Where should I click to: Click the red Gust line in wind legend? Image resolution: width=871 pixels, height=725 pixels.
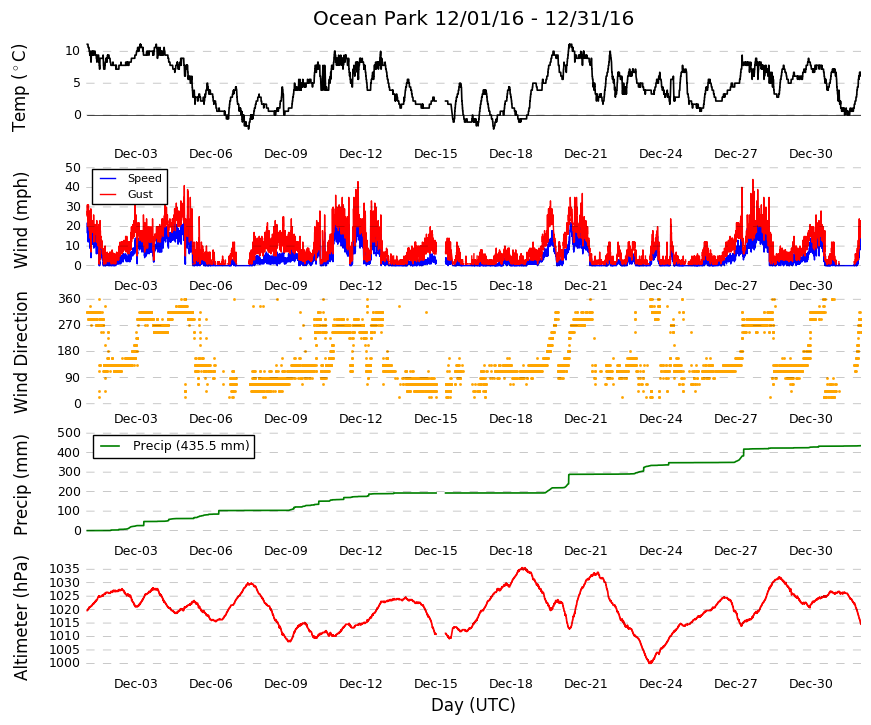[108, 194]
